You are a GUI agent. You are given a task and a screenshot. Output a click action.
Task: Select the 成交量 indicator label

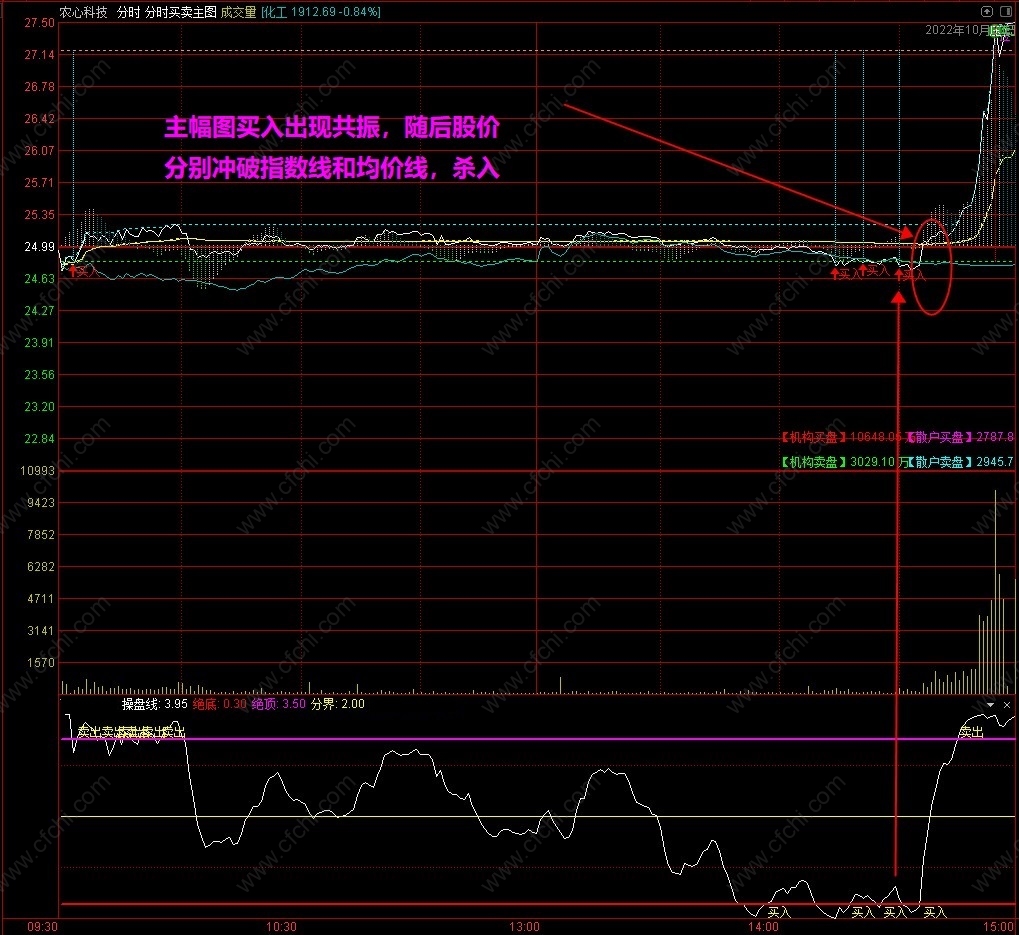pyautogui.click(x=239, y=12)
